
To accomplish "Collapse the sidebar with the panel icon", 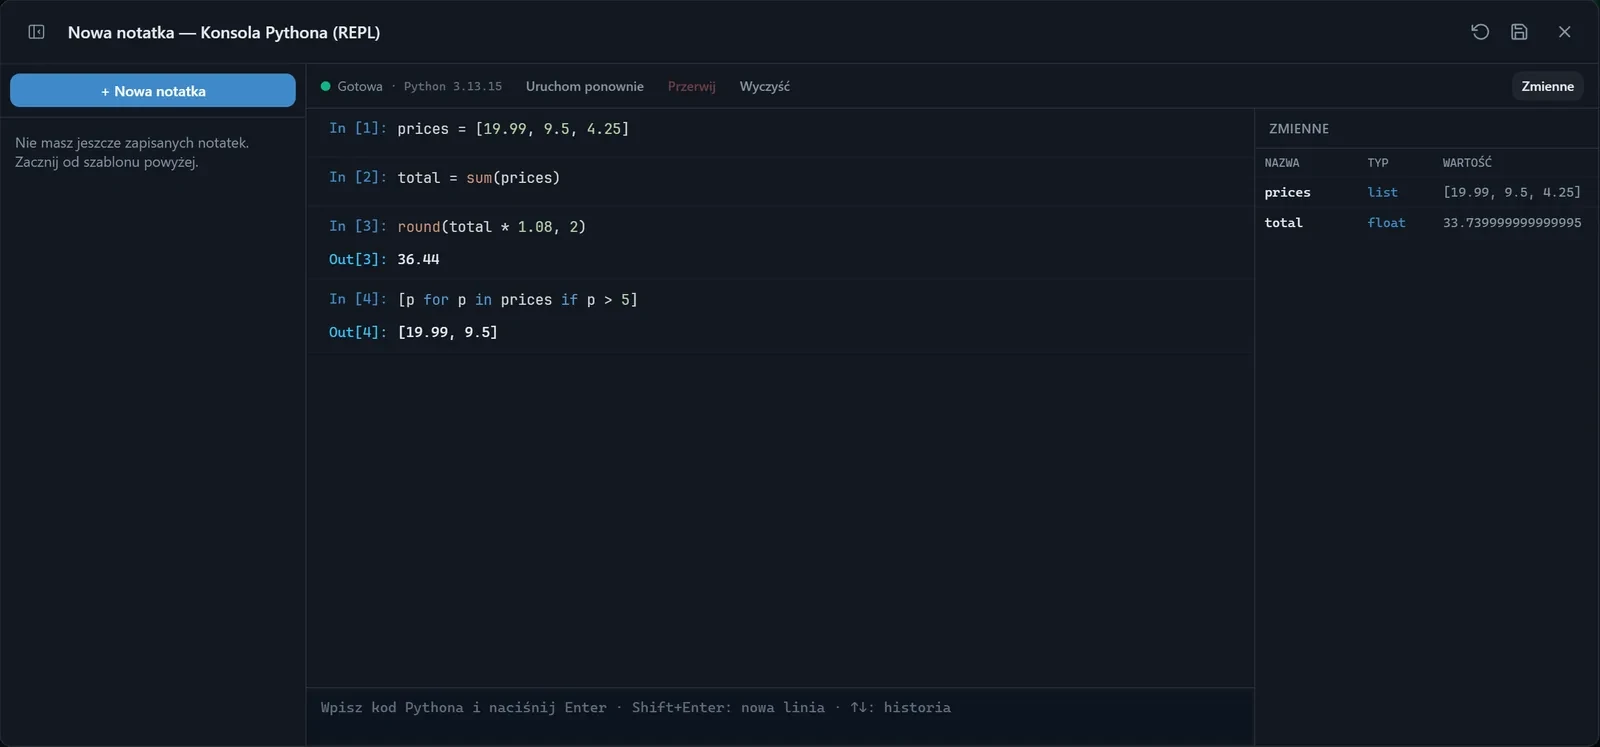I will pyautogui.click(x=36, y=32).
